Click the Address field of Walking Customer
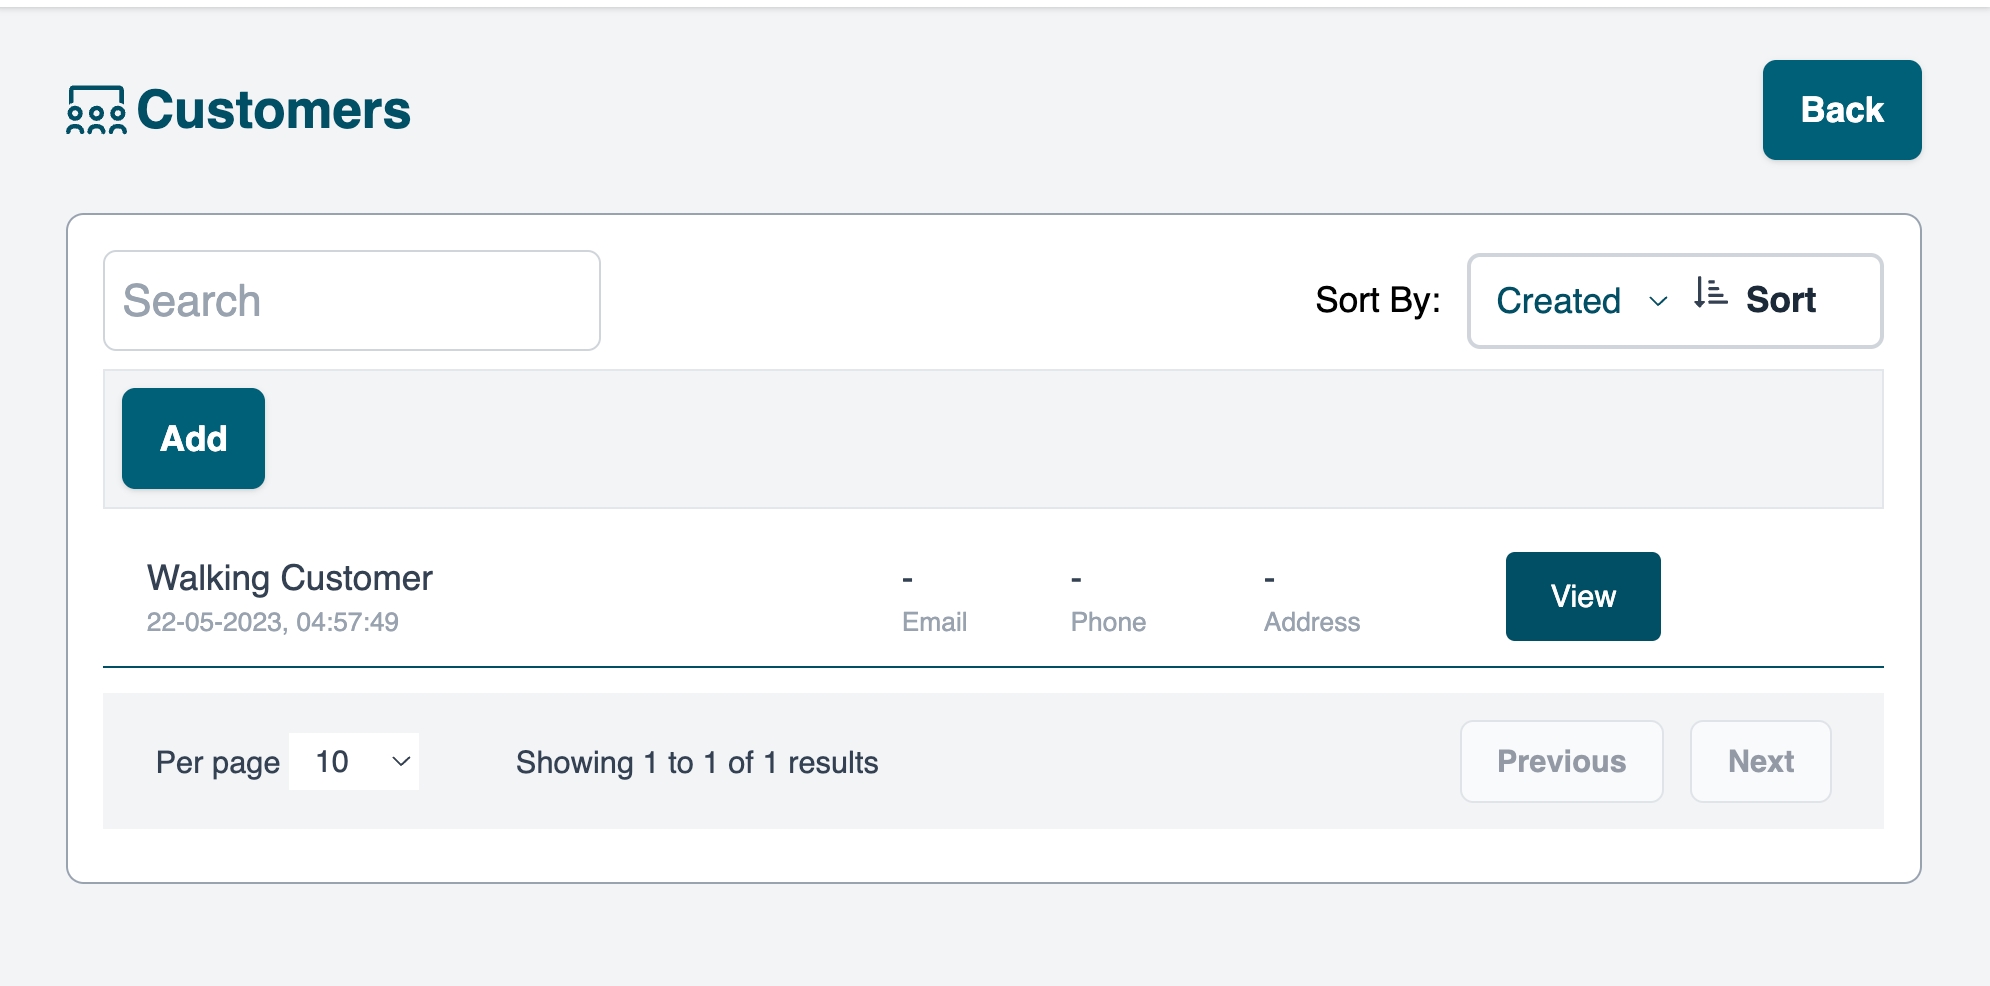 pos(1311,622)
